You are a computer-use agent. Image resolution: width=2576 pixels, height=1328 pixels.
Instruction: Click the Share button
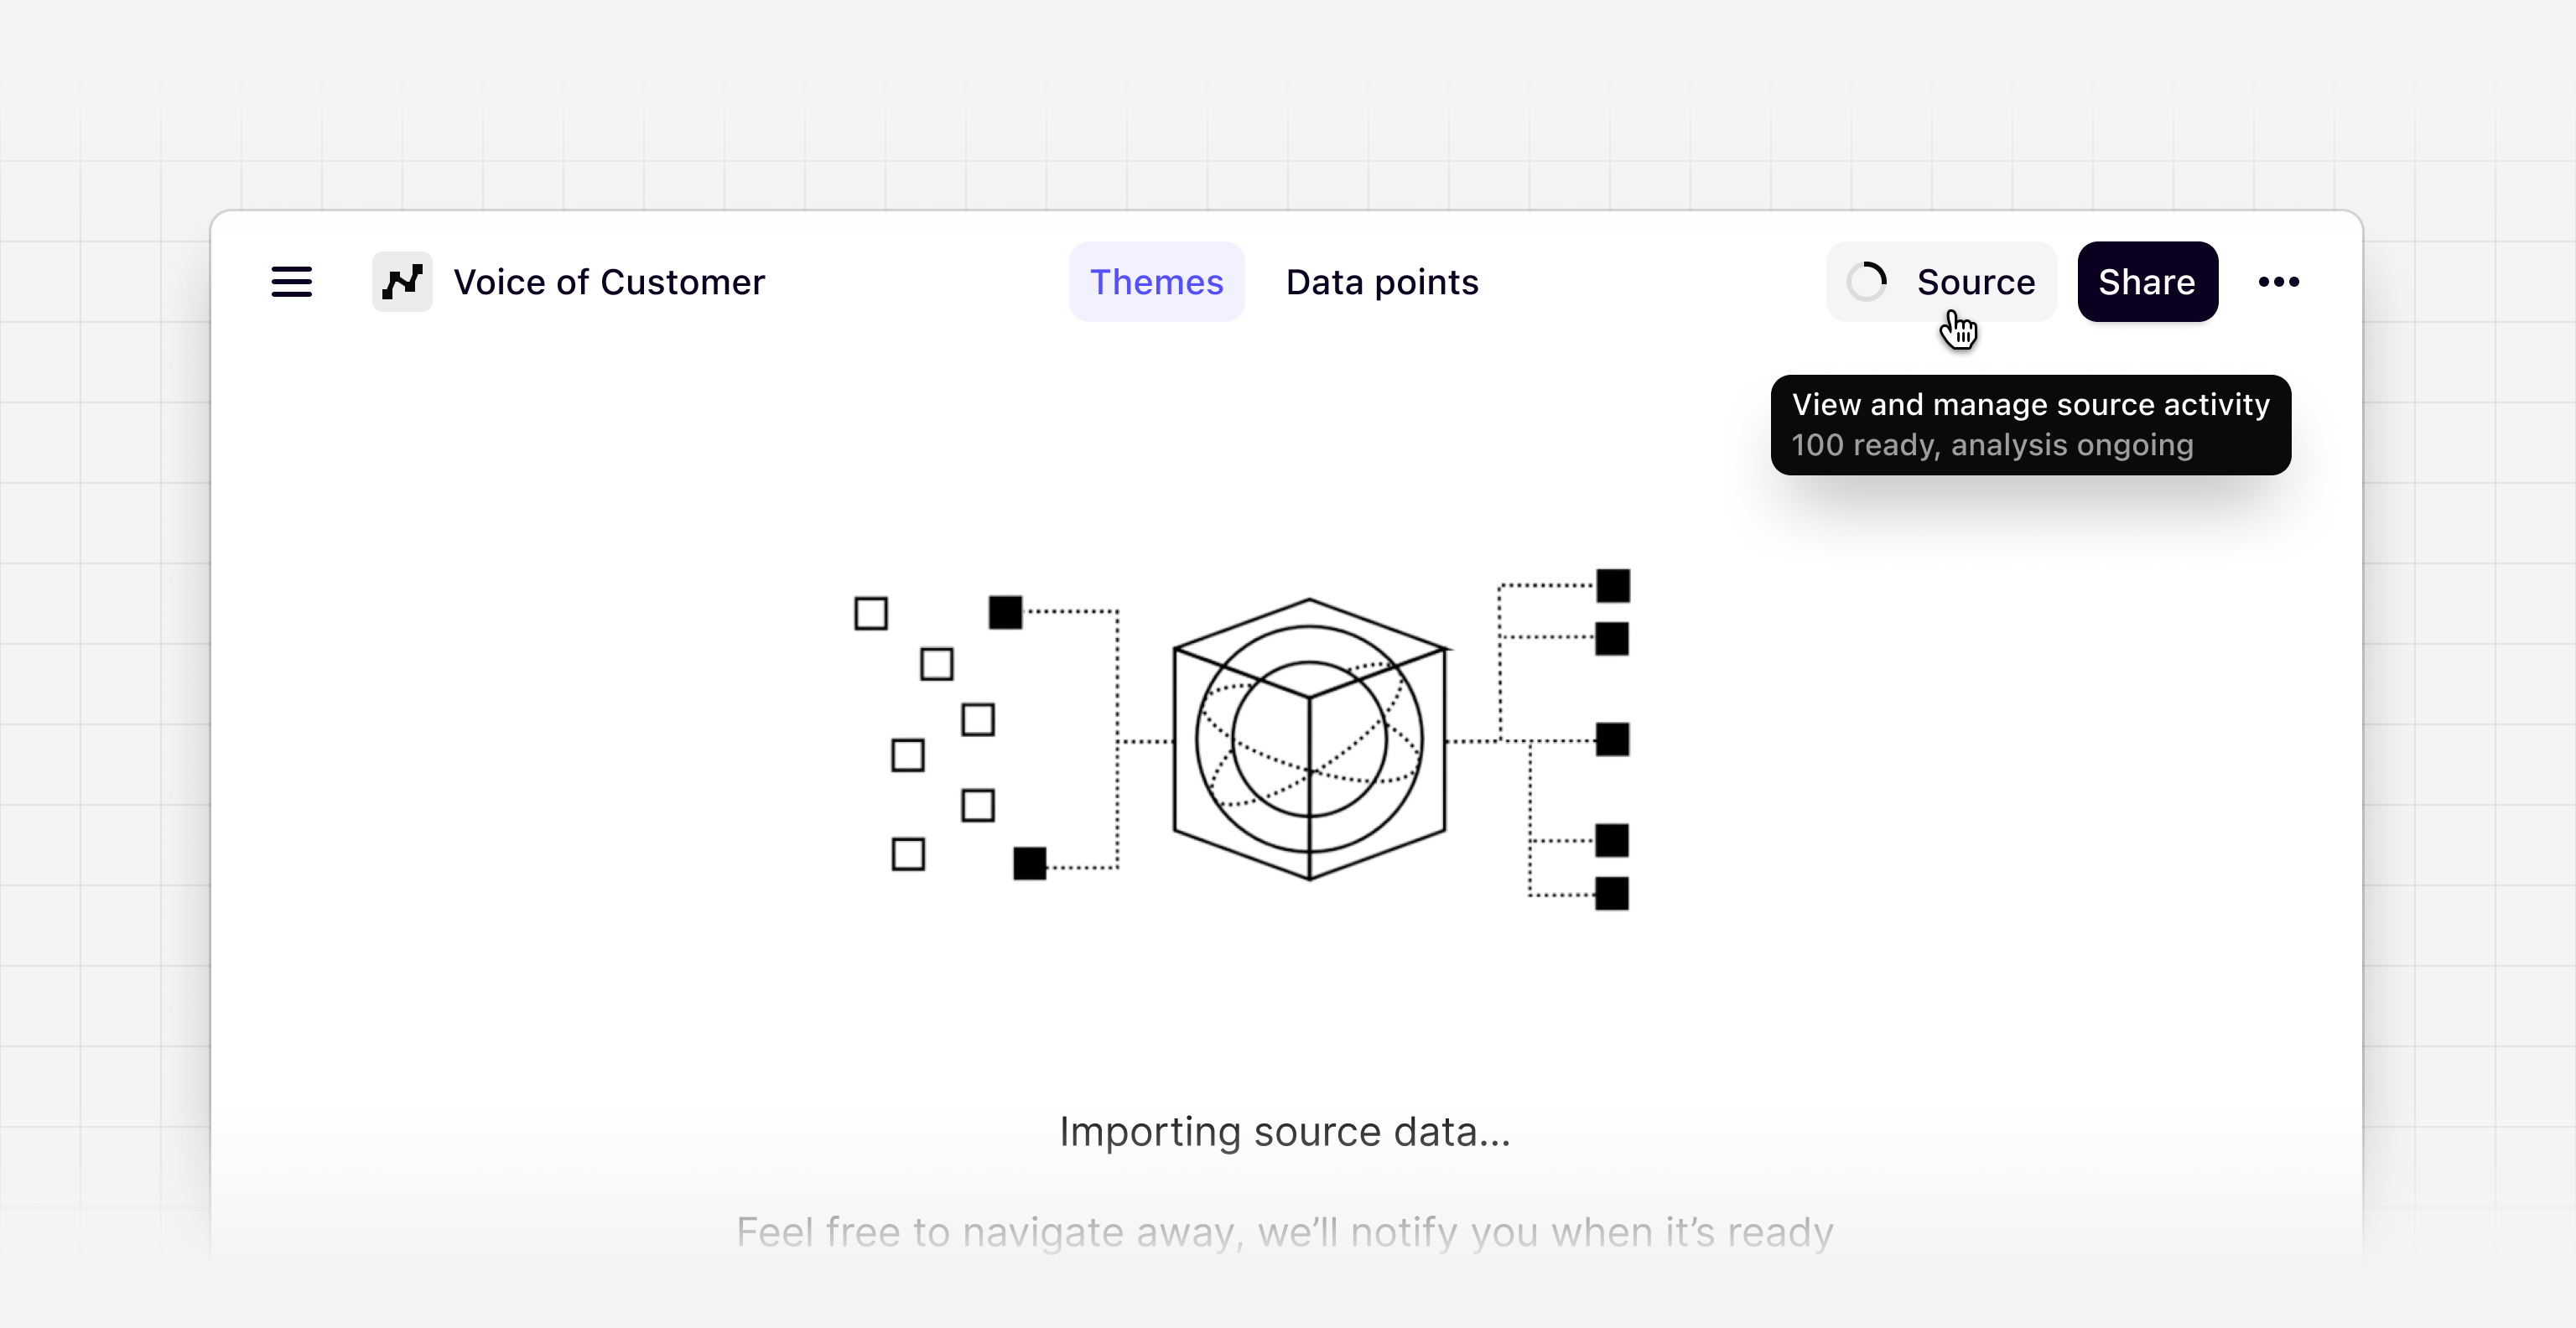point(2147,282)
